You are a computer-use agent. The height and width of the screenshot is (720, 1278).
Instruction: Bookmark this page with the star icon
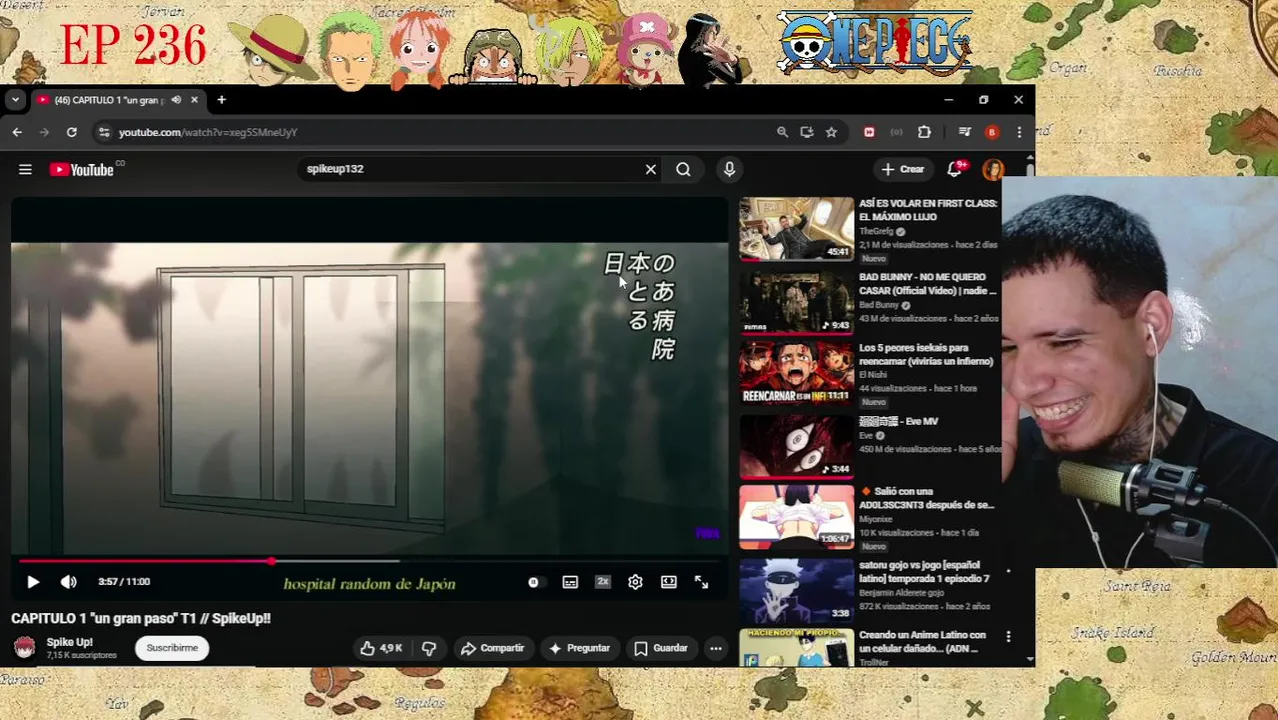[x=831, y=132]
